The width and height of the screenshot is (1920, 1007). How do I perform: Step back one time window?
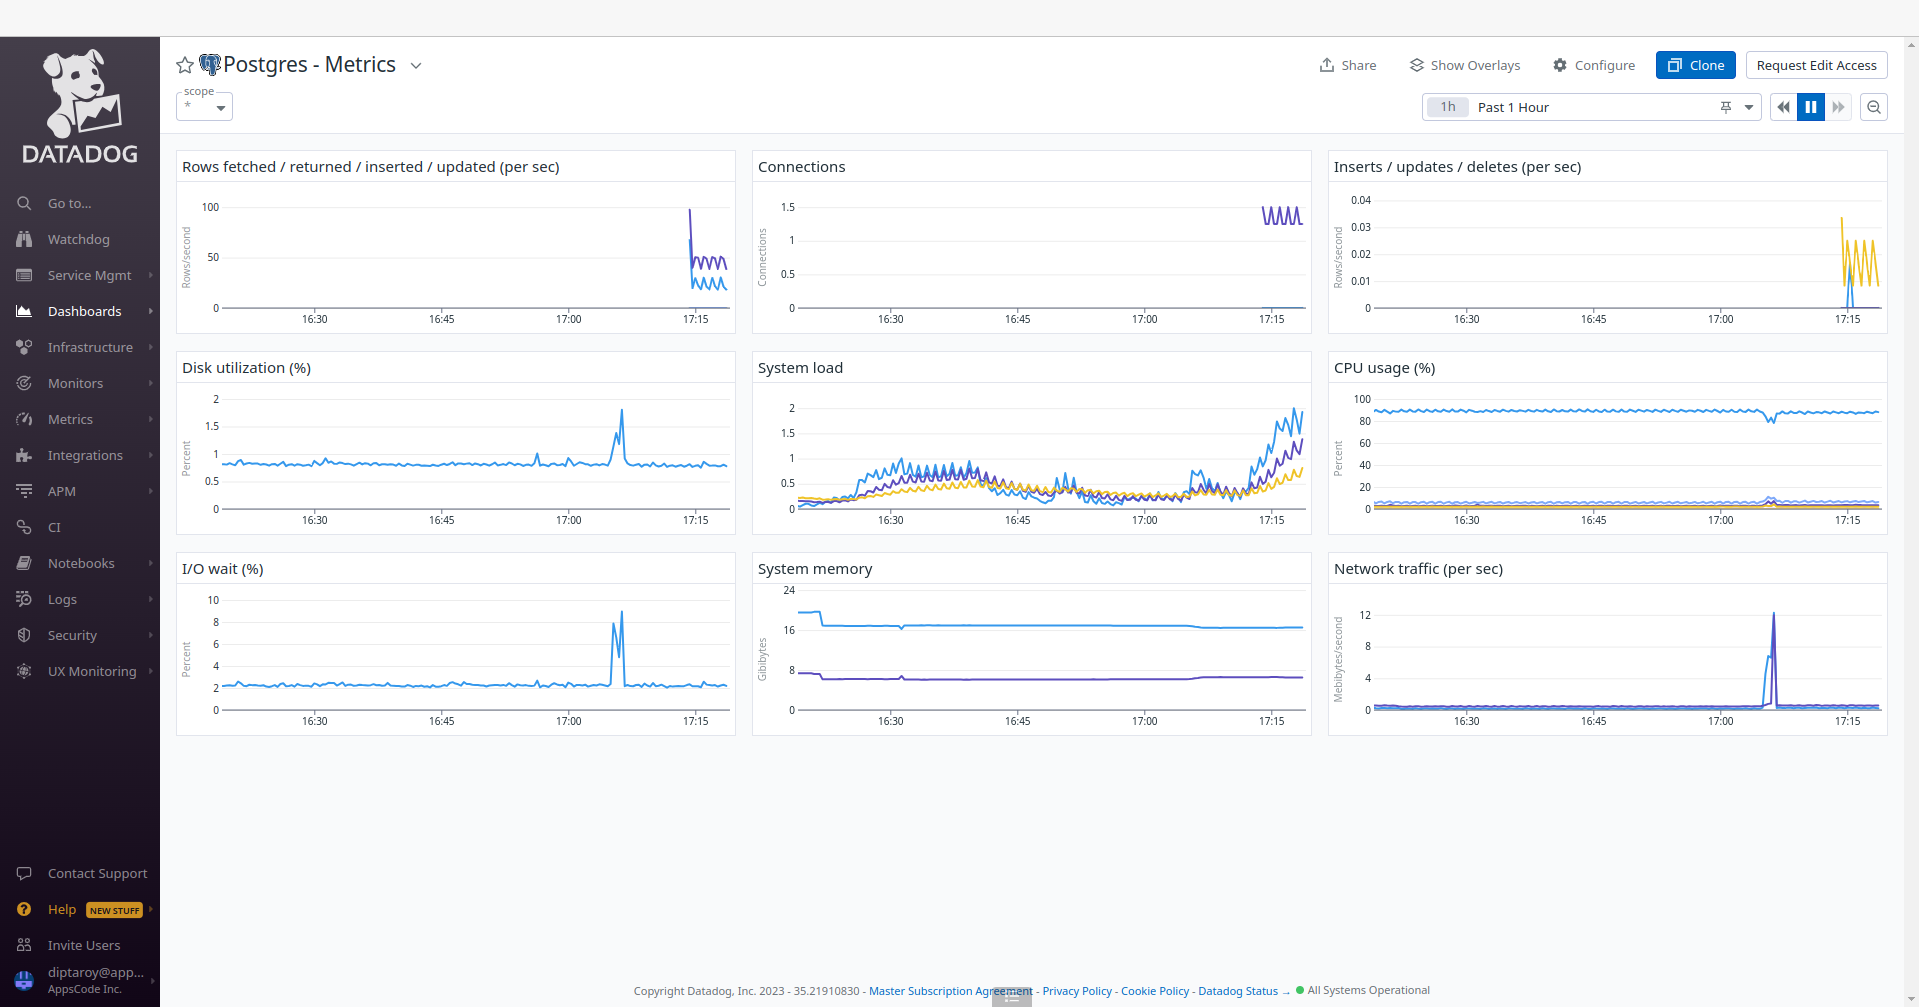click(1783, 107)
